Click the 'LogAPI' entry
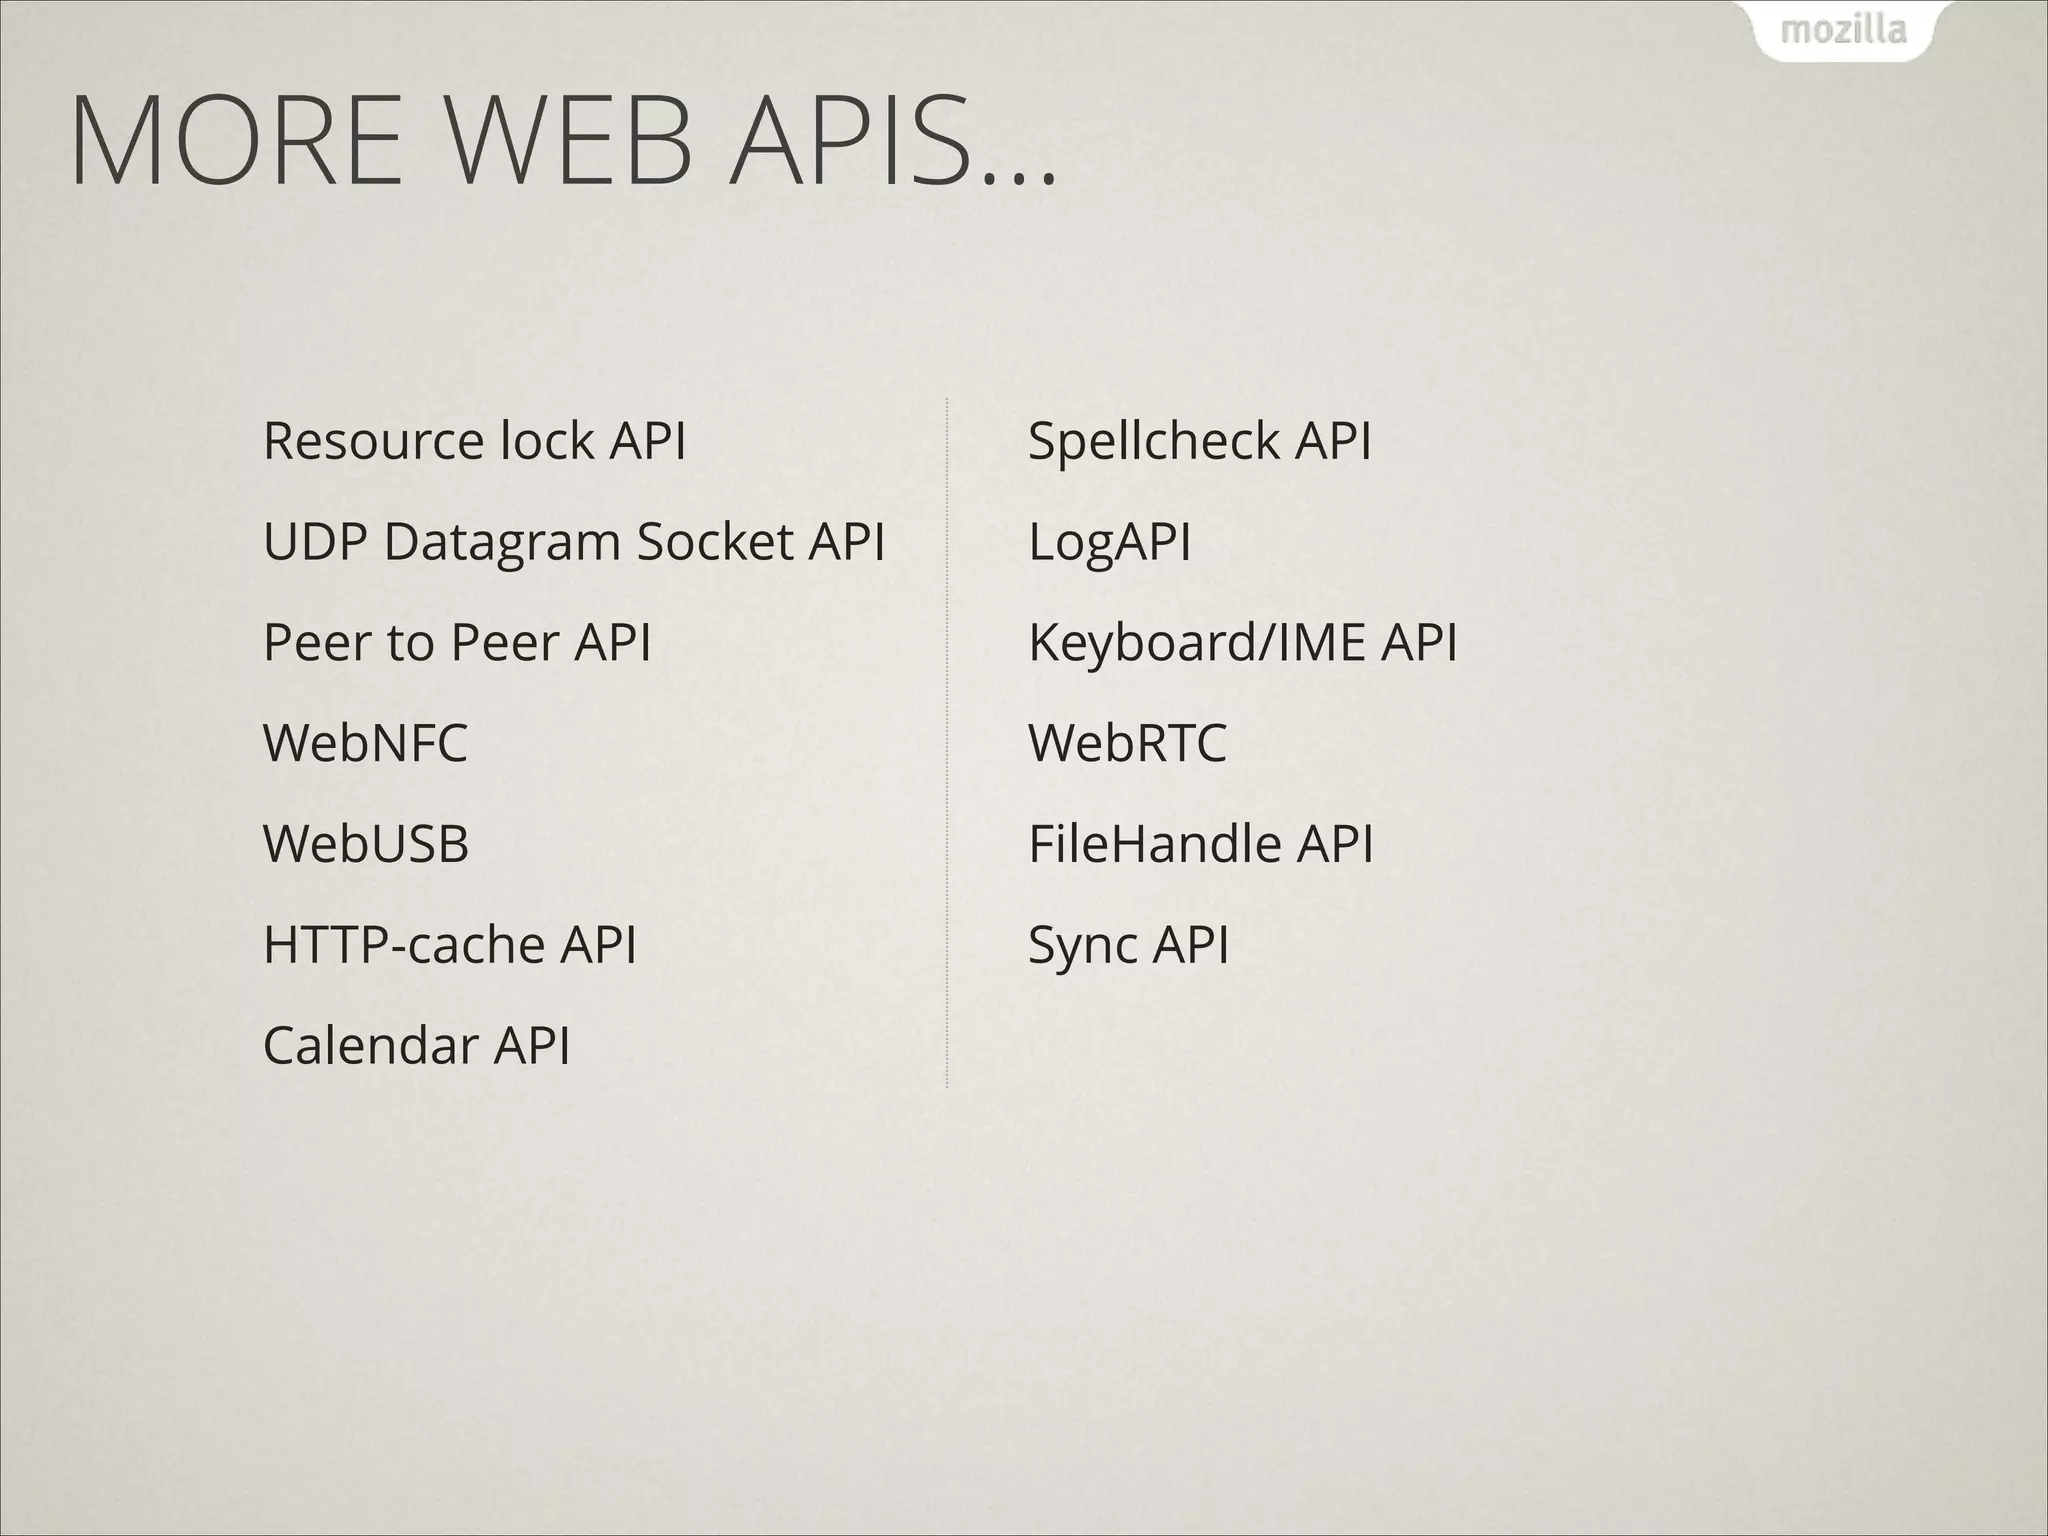The height and width of the screenshot is (1536, 2048). 1110,544
